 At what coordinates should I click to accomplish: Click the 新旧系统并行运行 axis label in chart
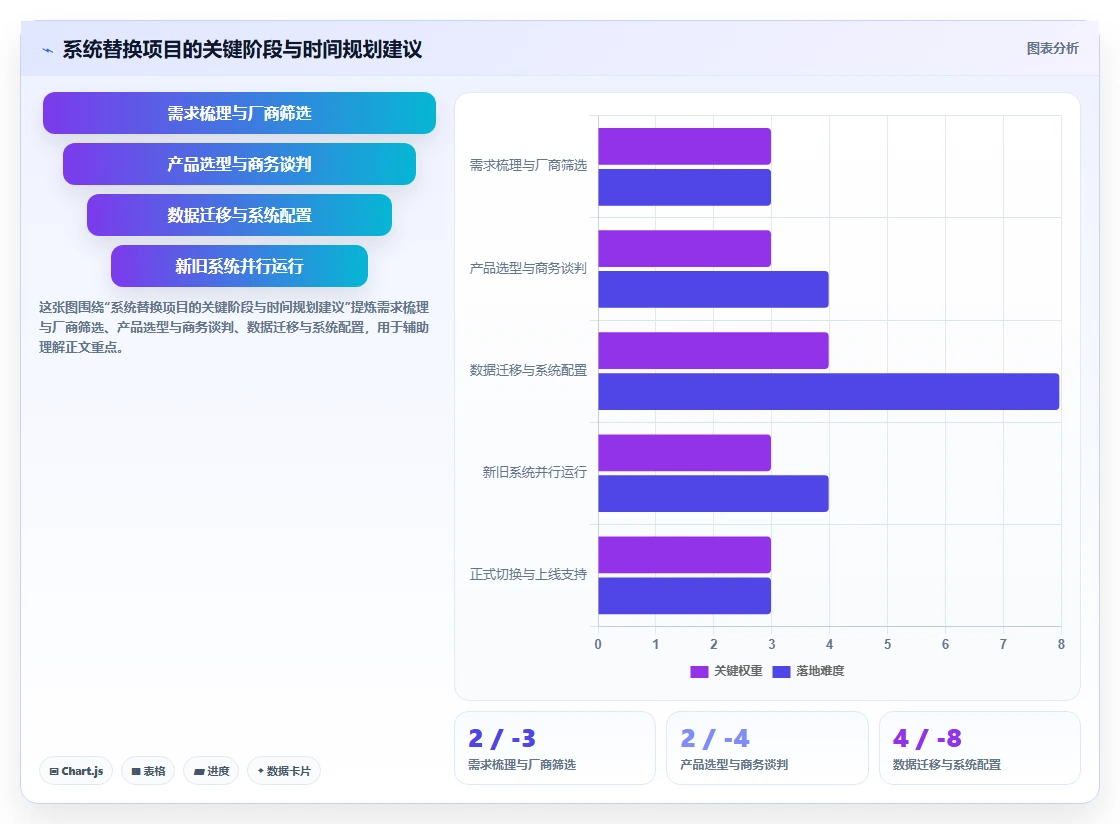534,473
